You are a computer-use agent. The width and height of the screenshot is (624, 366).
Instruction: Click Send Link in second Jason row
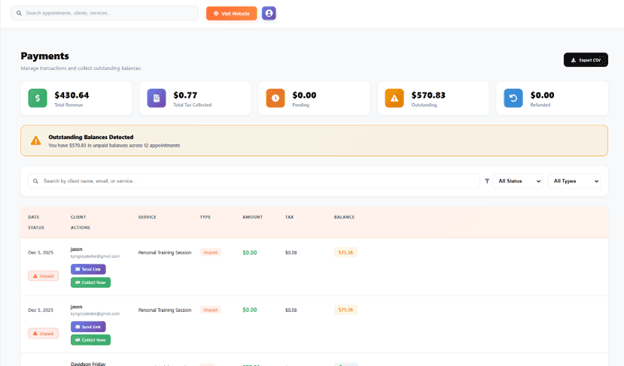coord(88,327)
